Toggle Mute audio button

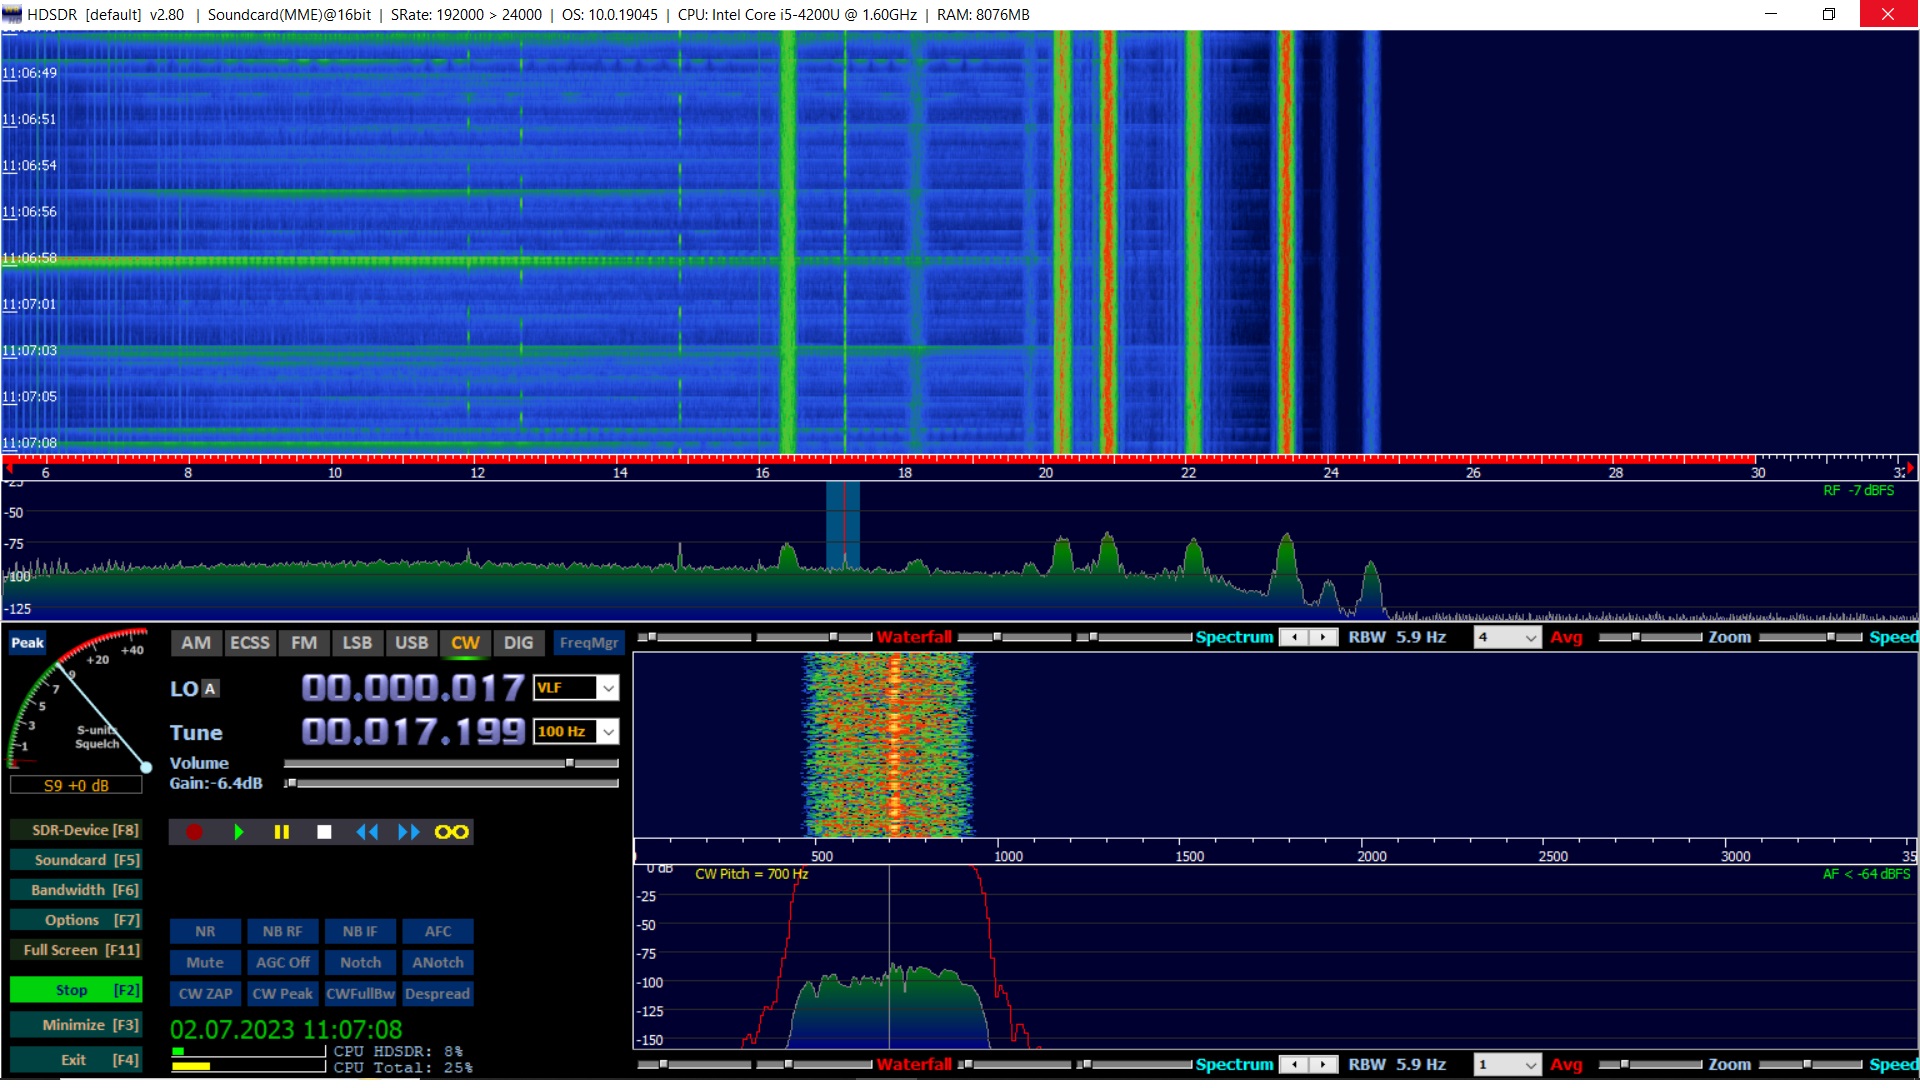point(205,962)
